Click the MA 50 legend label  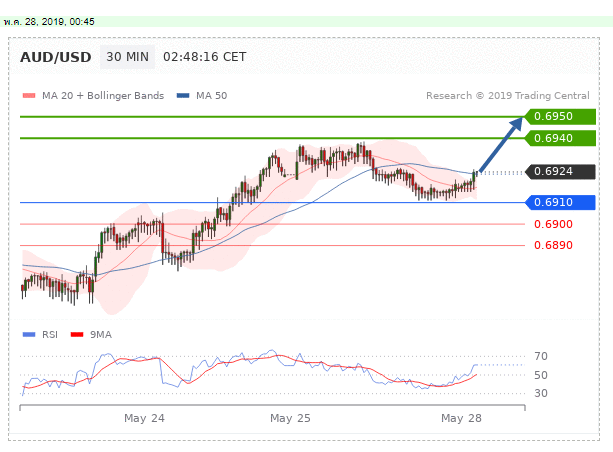click(212, 96)
